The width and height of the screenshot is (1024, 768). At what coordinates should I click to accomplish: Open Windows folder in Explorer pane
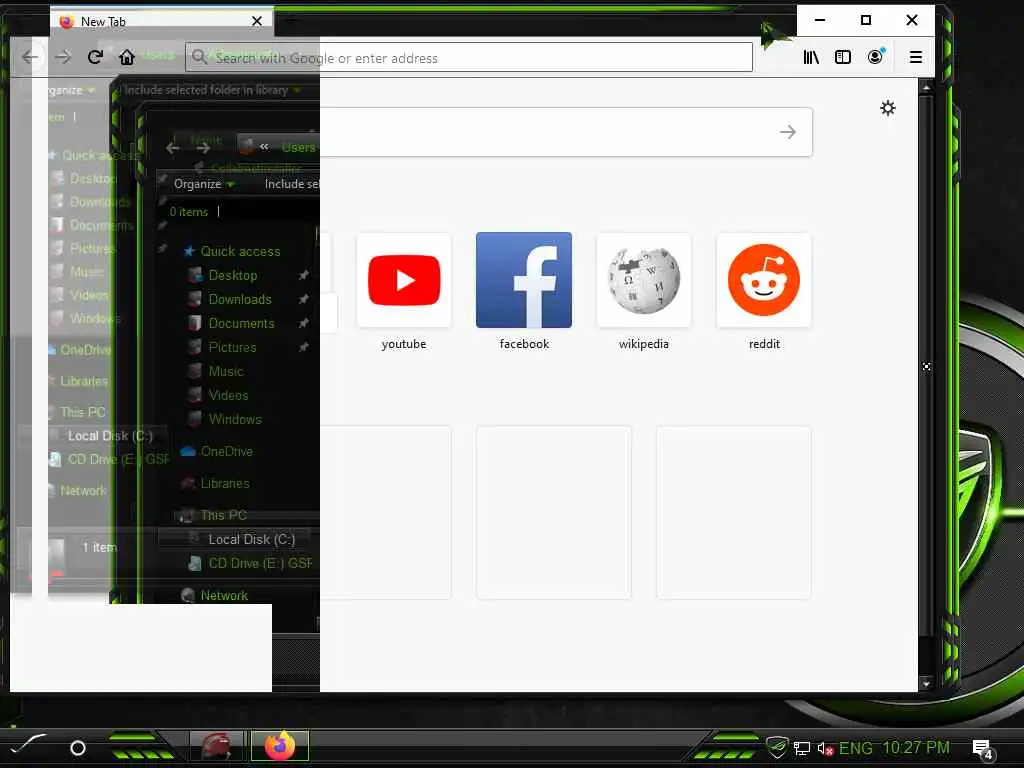(x=234, y=419)
